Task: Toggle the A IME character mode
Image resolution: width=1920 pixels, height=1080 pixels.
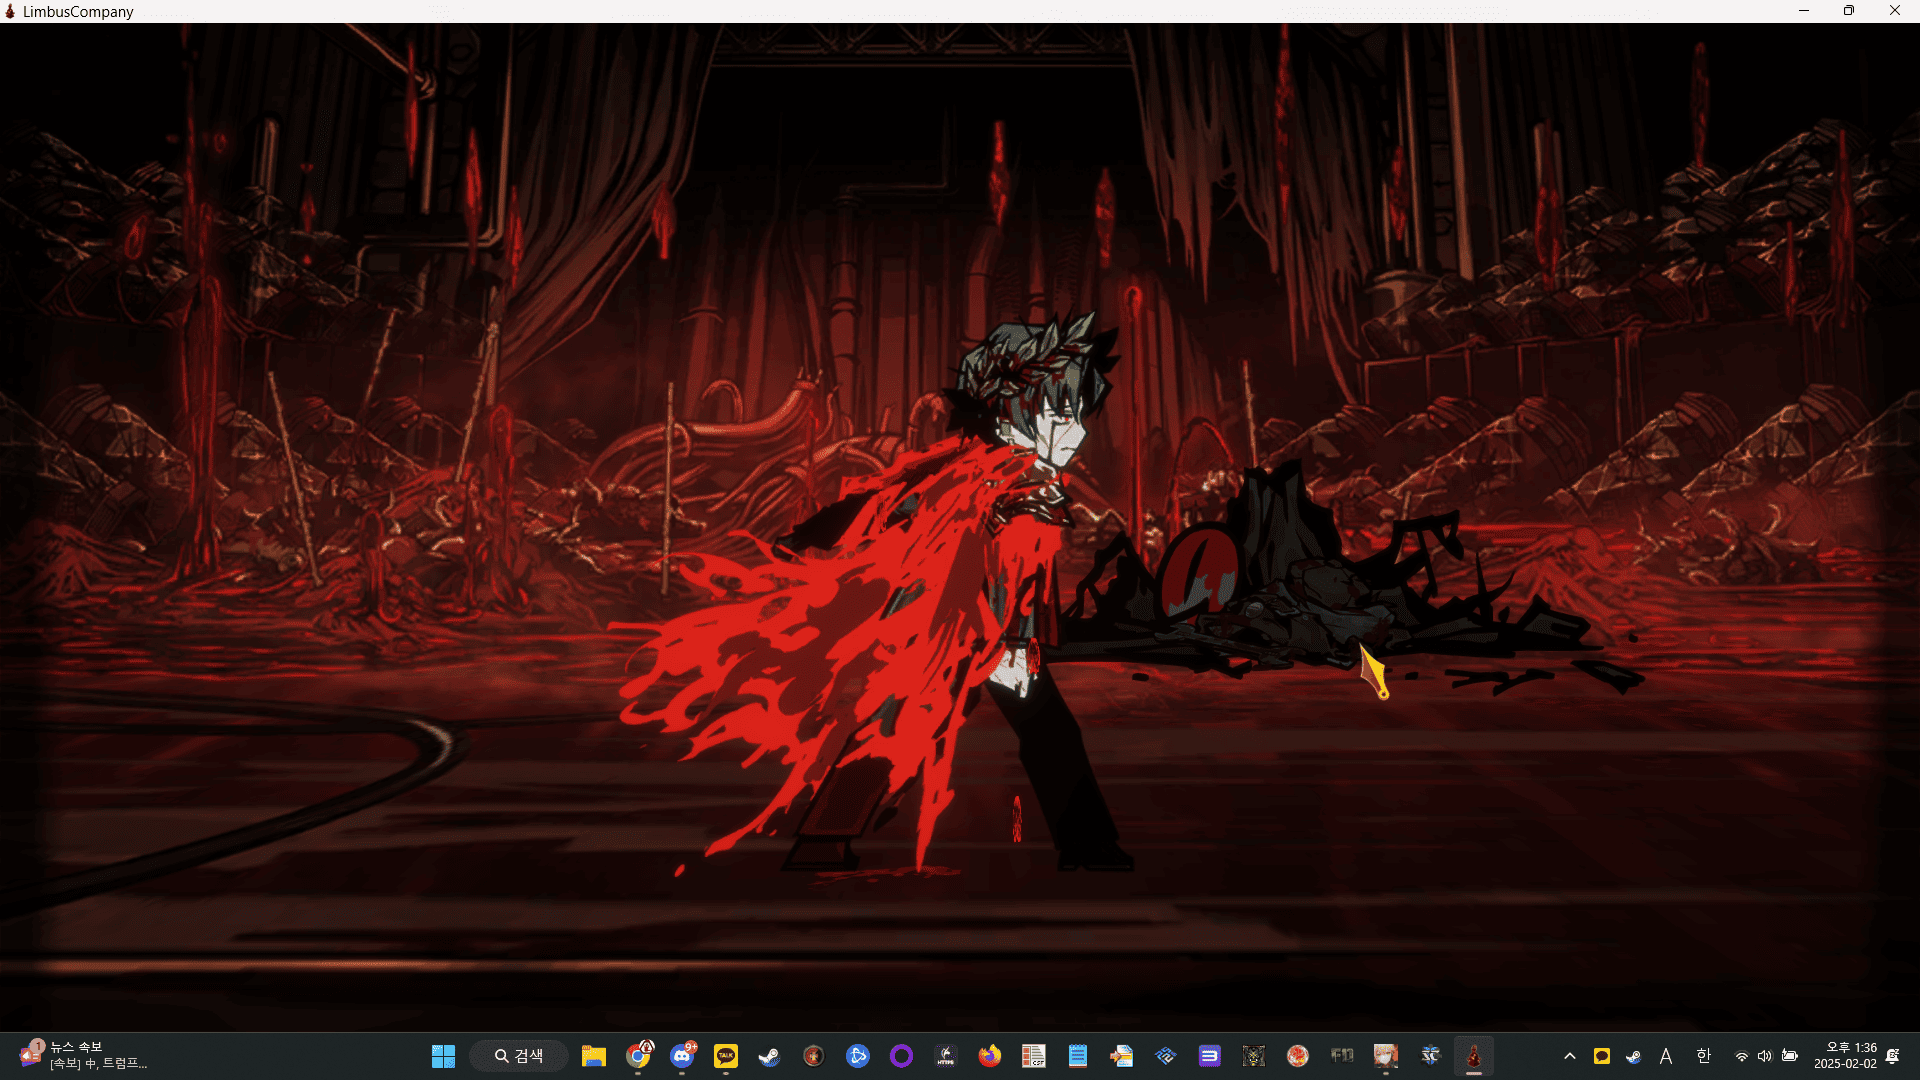Action: tap(1666, 1056)
